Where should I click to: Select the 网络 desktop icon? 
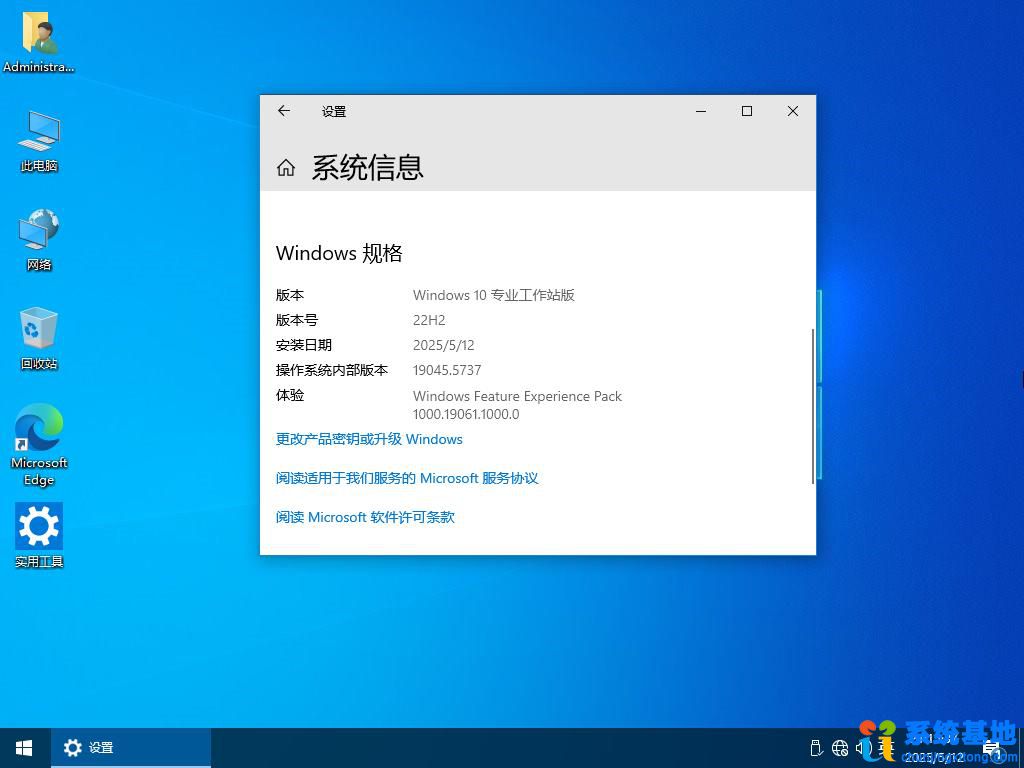click(x=39, y=240)
